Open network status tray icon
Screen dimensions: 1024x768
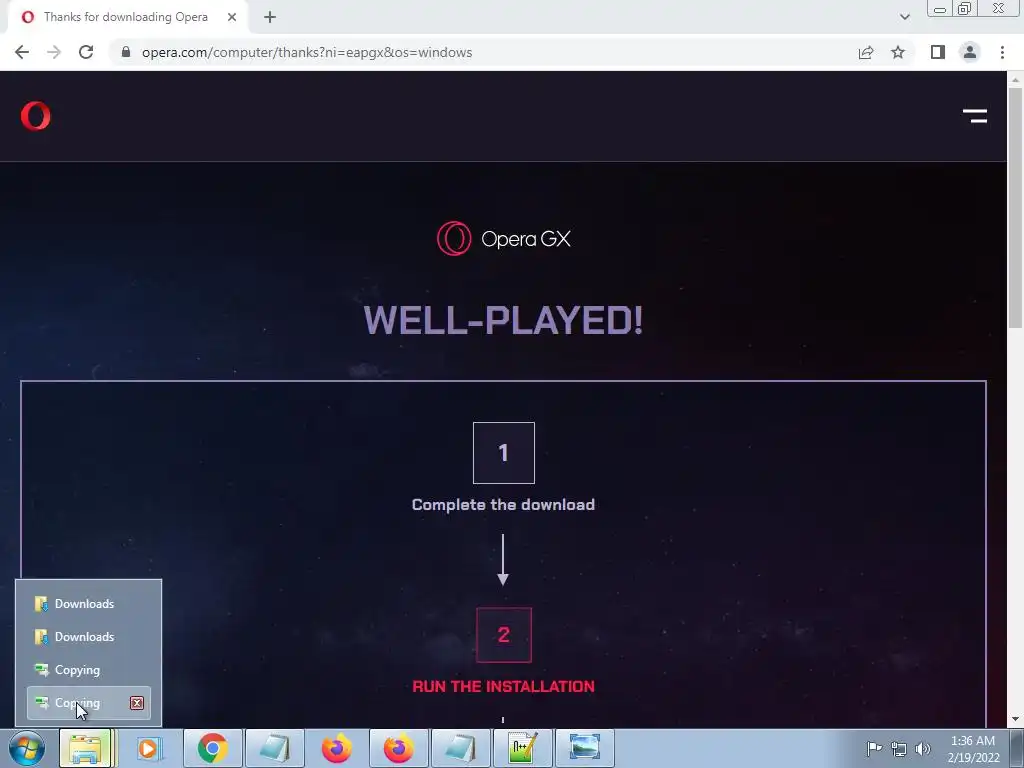click(899, 749)
